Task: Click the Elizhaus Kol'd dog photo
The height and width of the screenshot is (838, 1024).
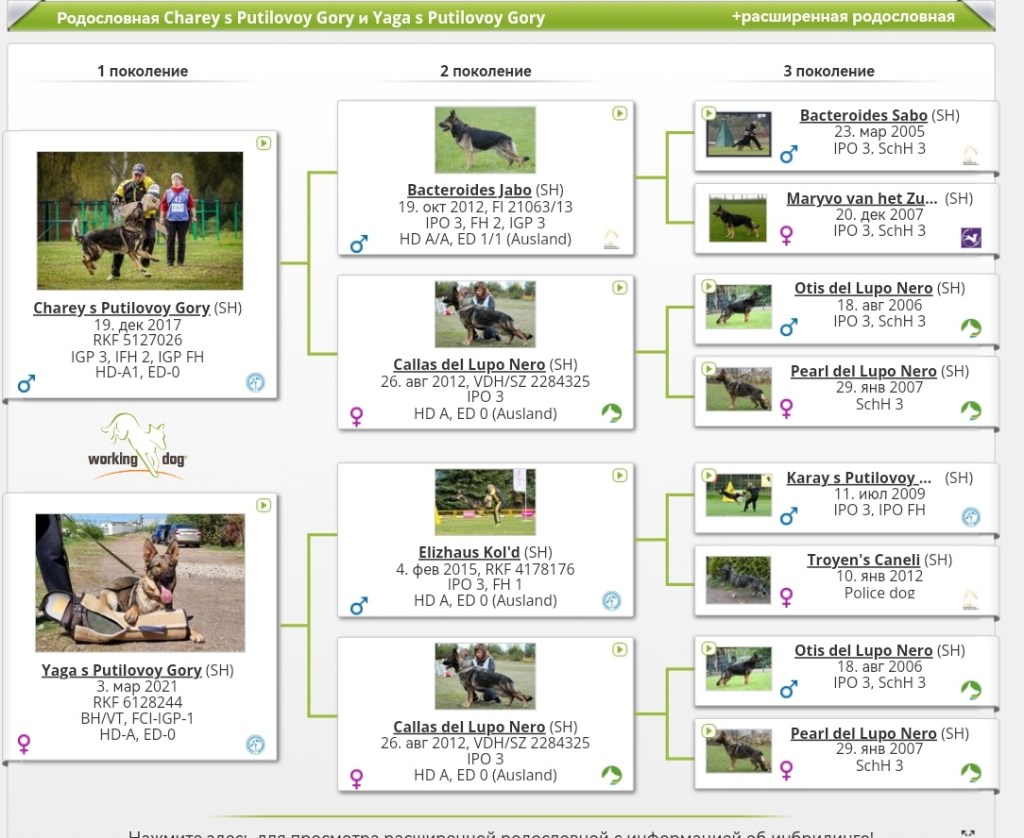Action: click(x=485, y=502)
